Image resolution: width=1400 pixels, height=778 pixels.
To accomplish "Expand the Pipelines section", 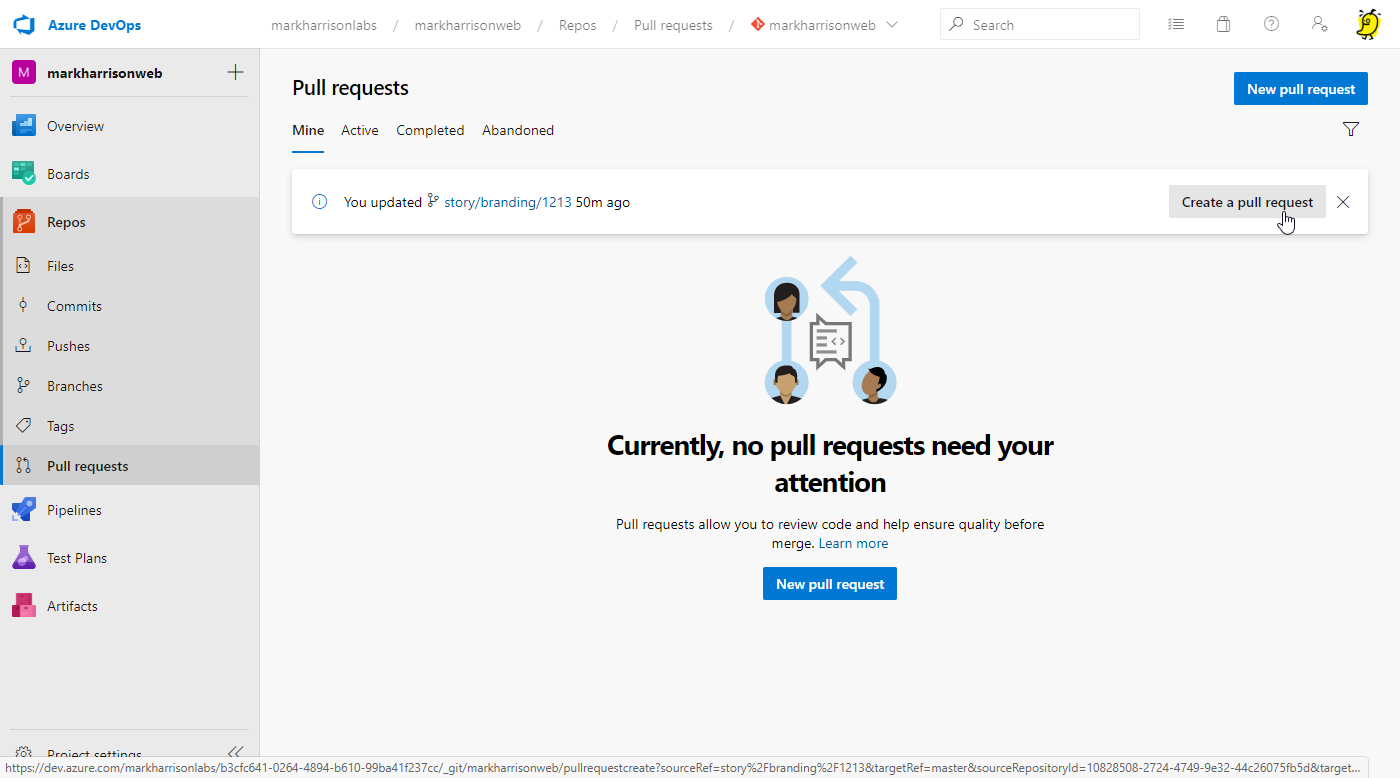I will tap(74, 510).
